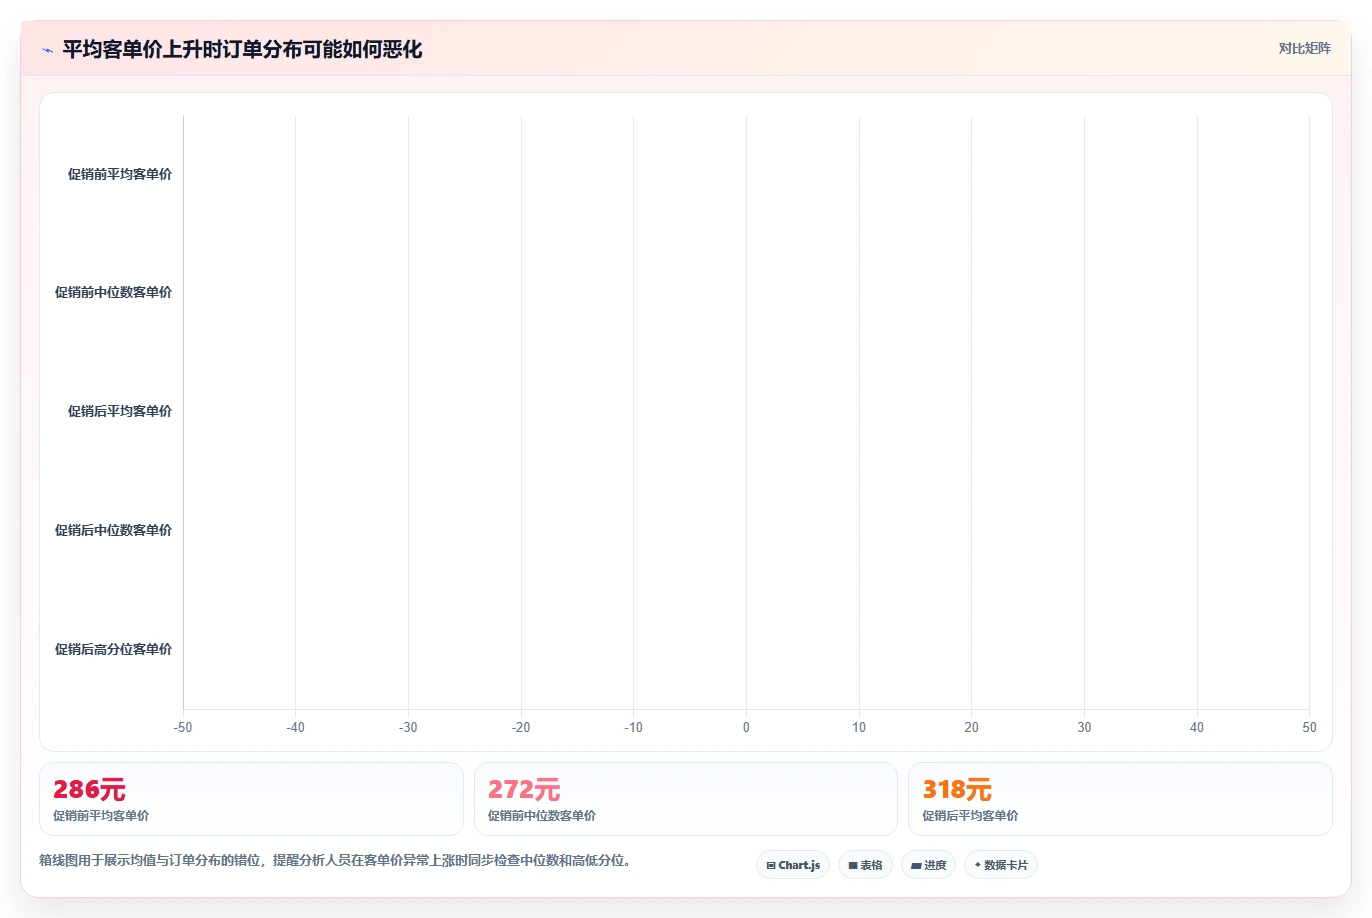The width and height of the screenshot is (1372, 918).
Task: Click the chart title 平均客单价上升时订单分布可能如何恶化
Action: (242, 49)
